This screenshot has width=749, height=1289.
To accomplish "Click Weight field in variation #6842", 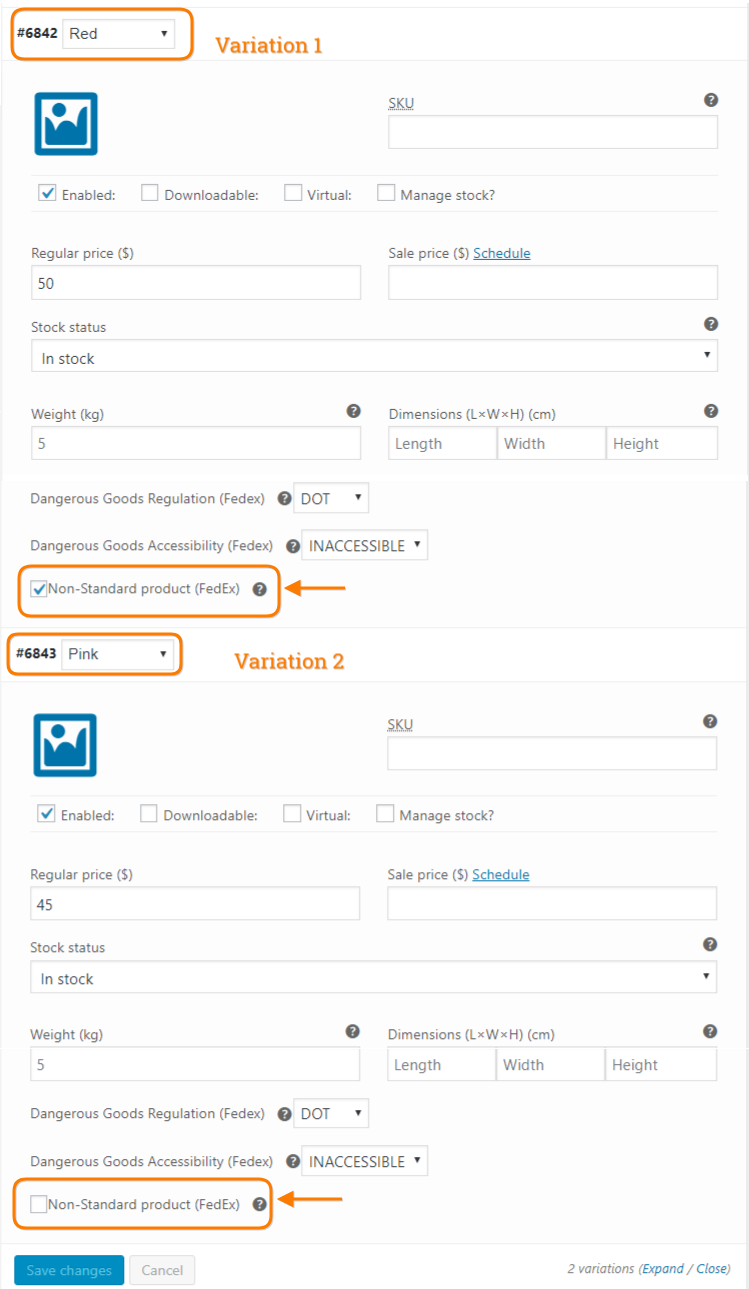I will (x=196, y=443).
